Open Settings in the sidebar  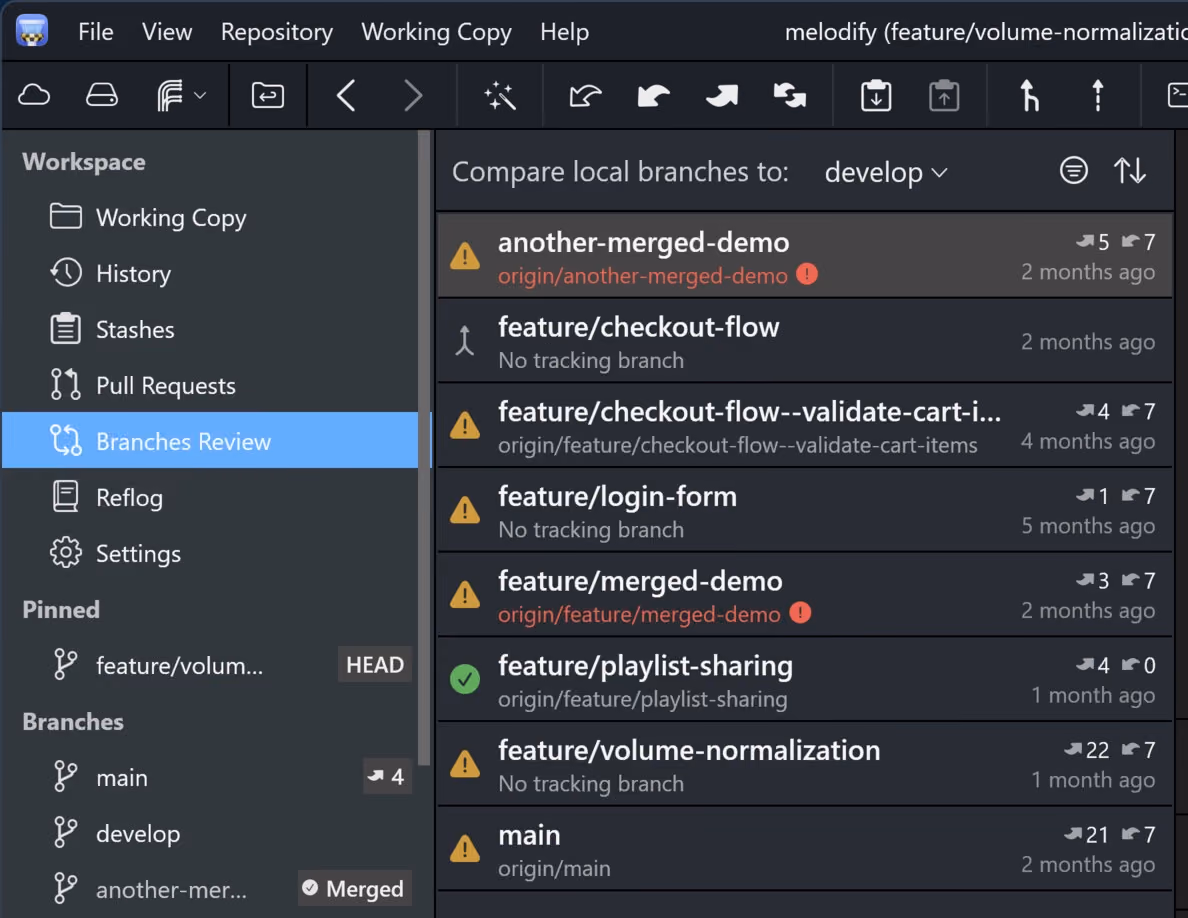[x=210, y=554]
